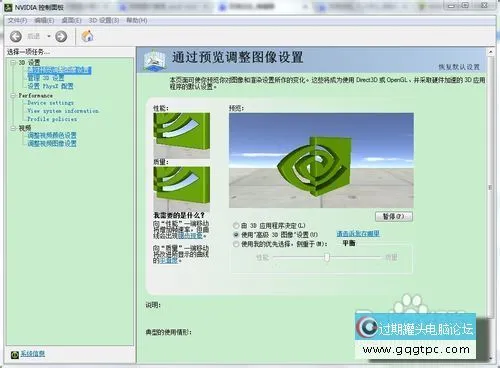Open 设置 PhysX 配置 in the tree

(x=50, y=86)
